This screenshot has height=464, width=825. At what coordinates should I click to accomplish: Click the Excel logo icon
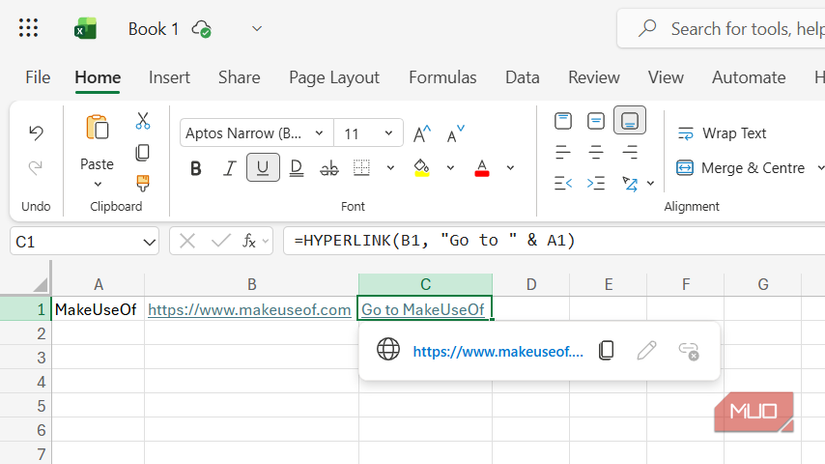[x=85, y=28]
